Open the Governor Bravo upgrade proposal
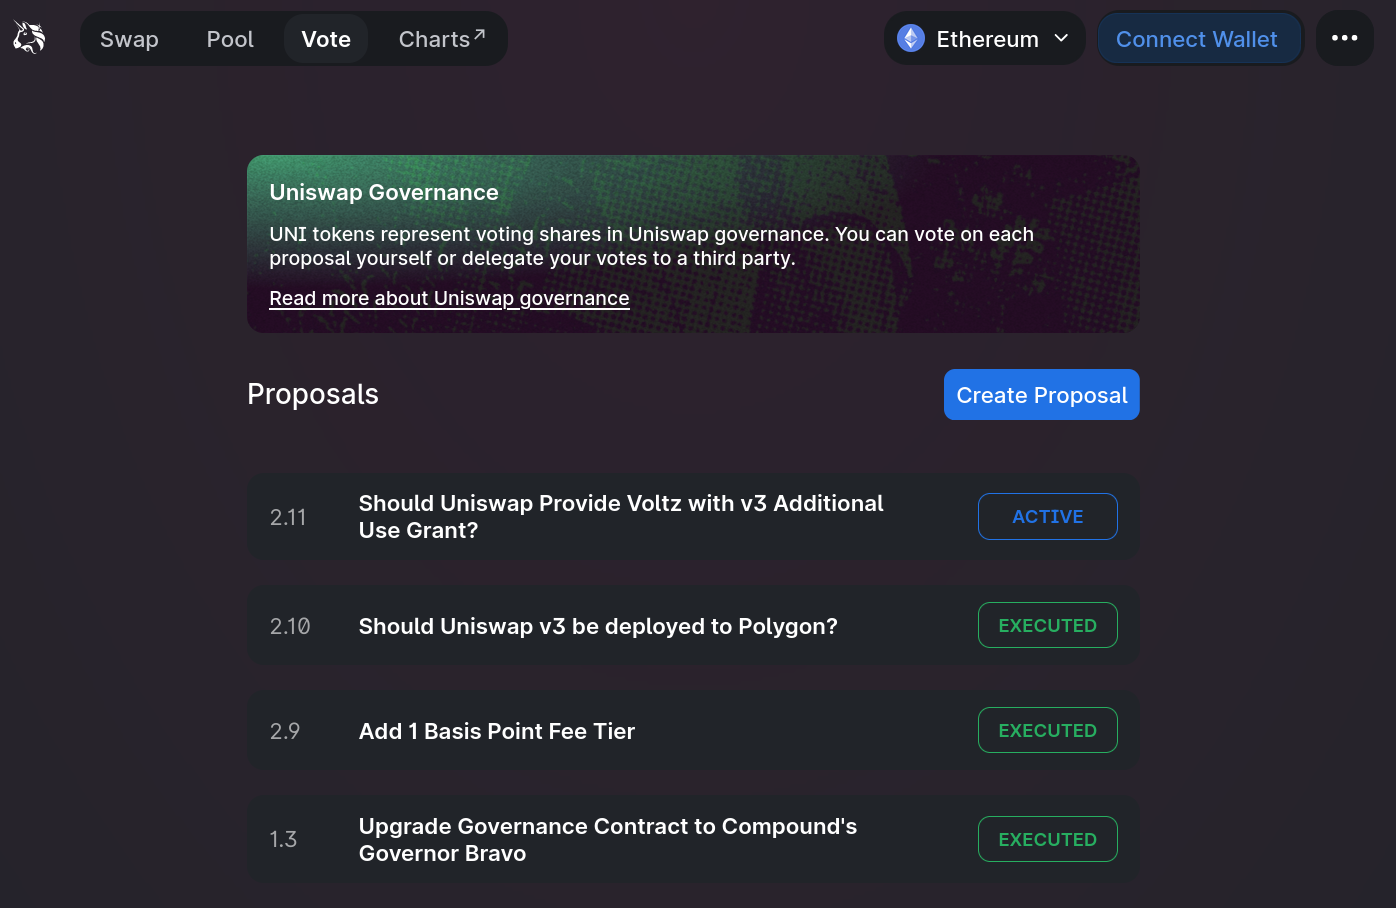This screenshot has width=1396, height=908. [x=607, y=840]
